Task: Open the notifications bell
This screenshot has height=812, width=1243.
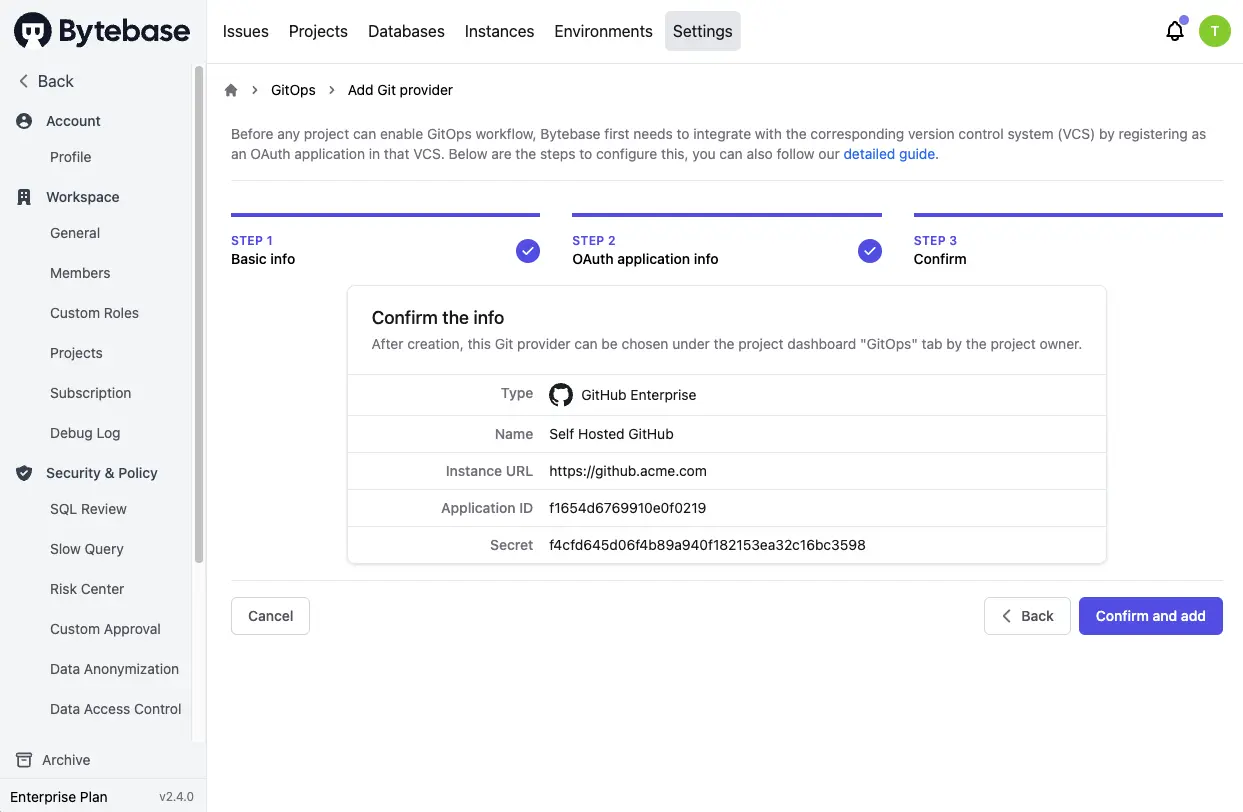Action: (x=1175, y=31)
